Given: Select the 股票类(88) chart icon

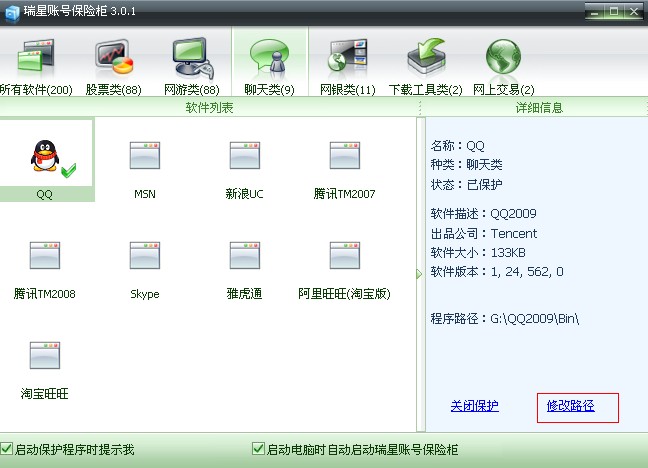Looking at the screenshot, I should pos(114,58).
